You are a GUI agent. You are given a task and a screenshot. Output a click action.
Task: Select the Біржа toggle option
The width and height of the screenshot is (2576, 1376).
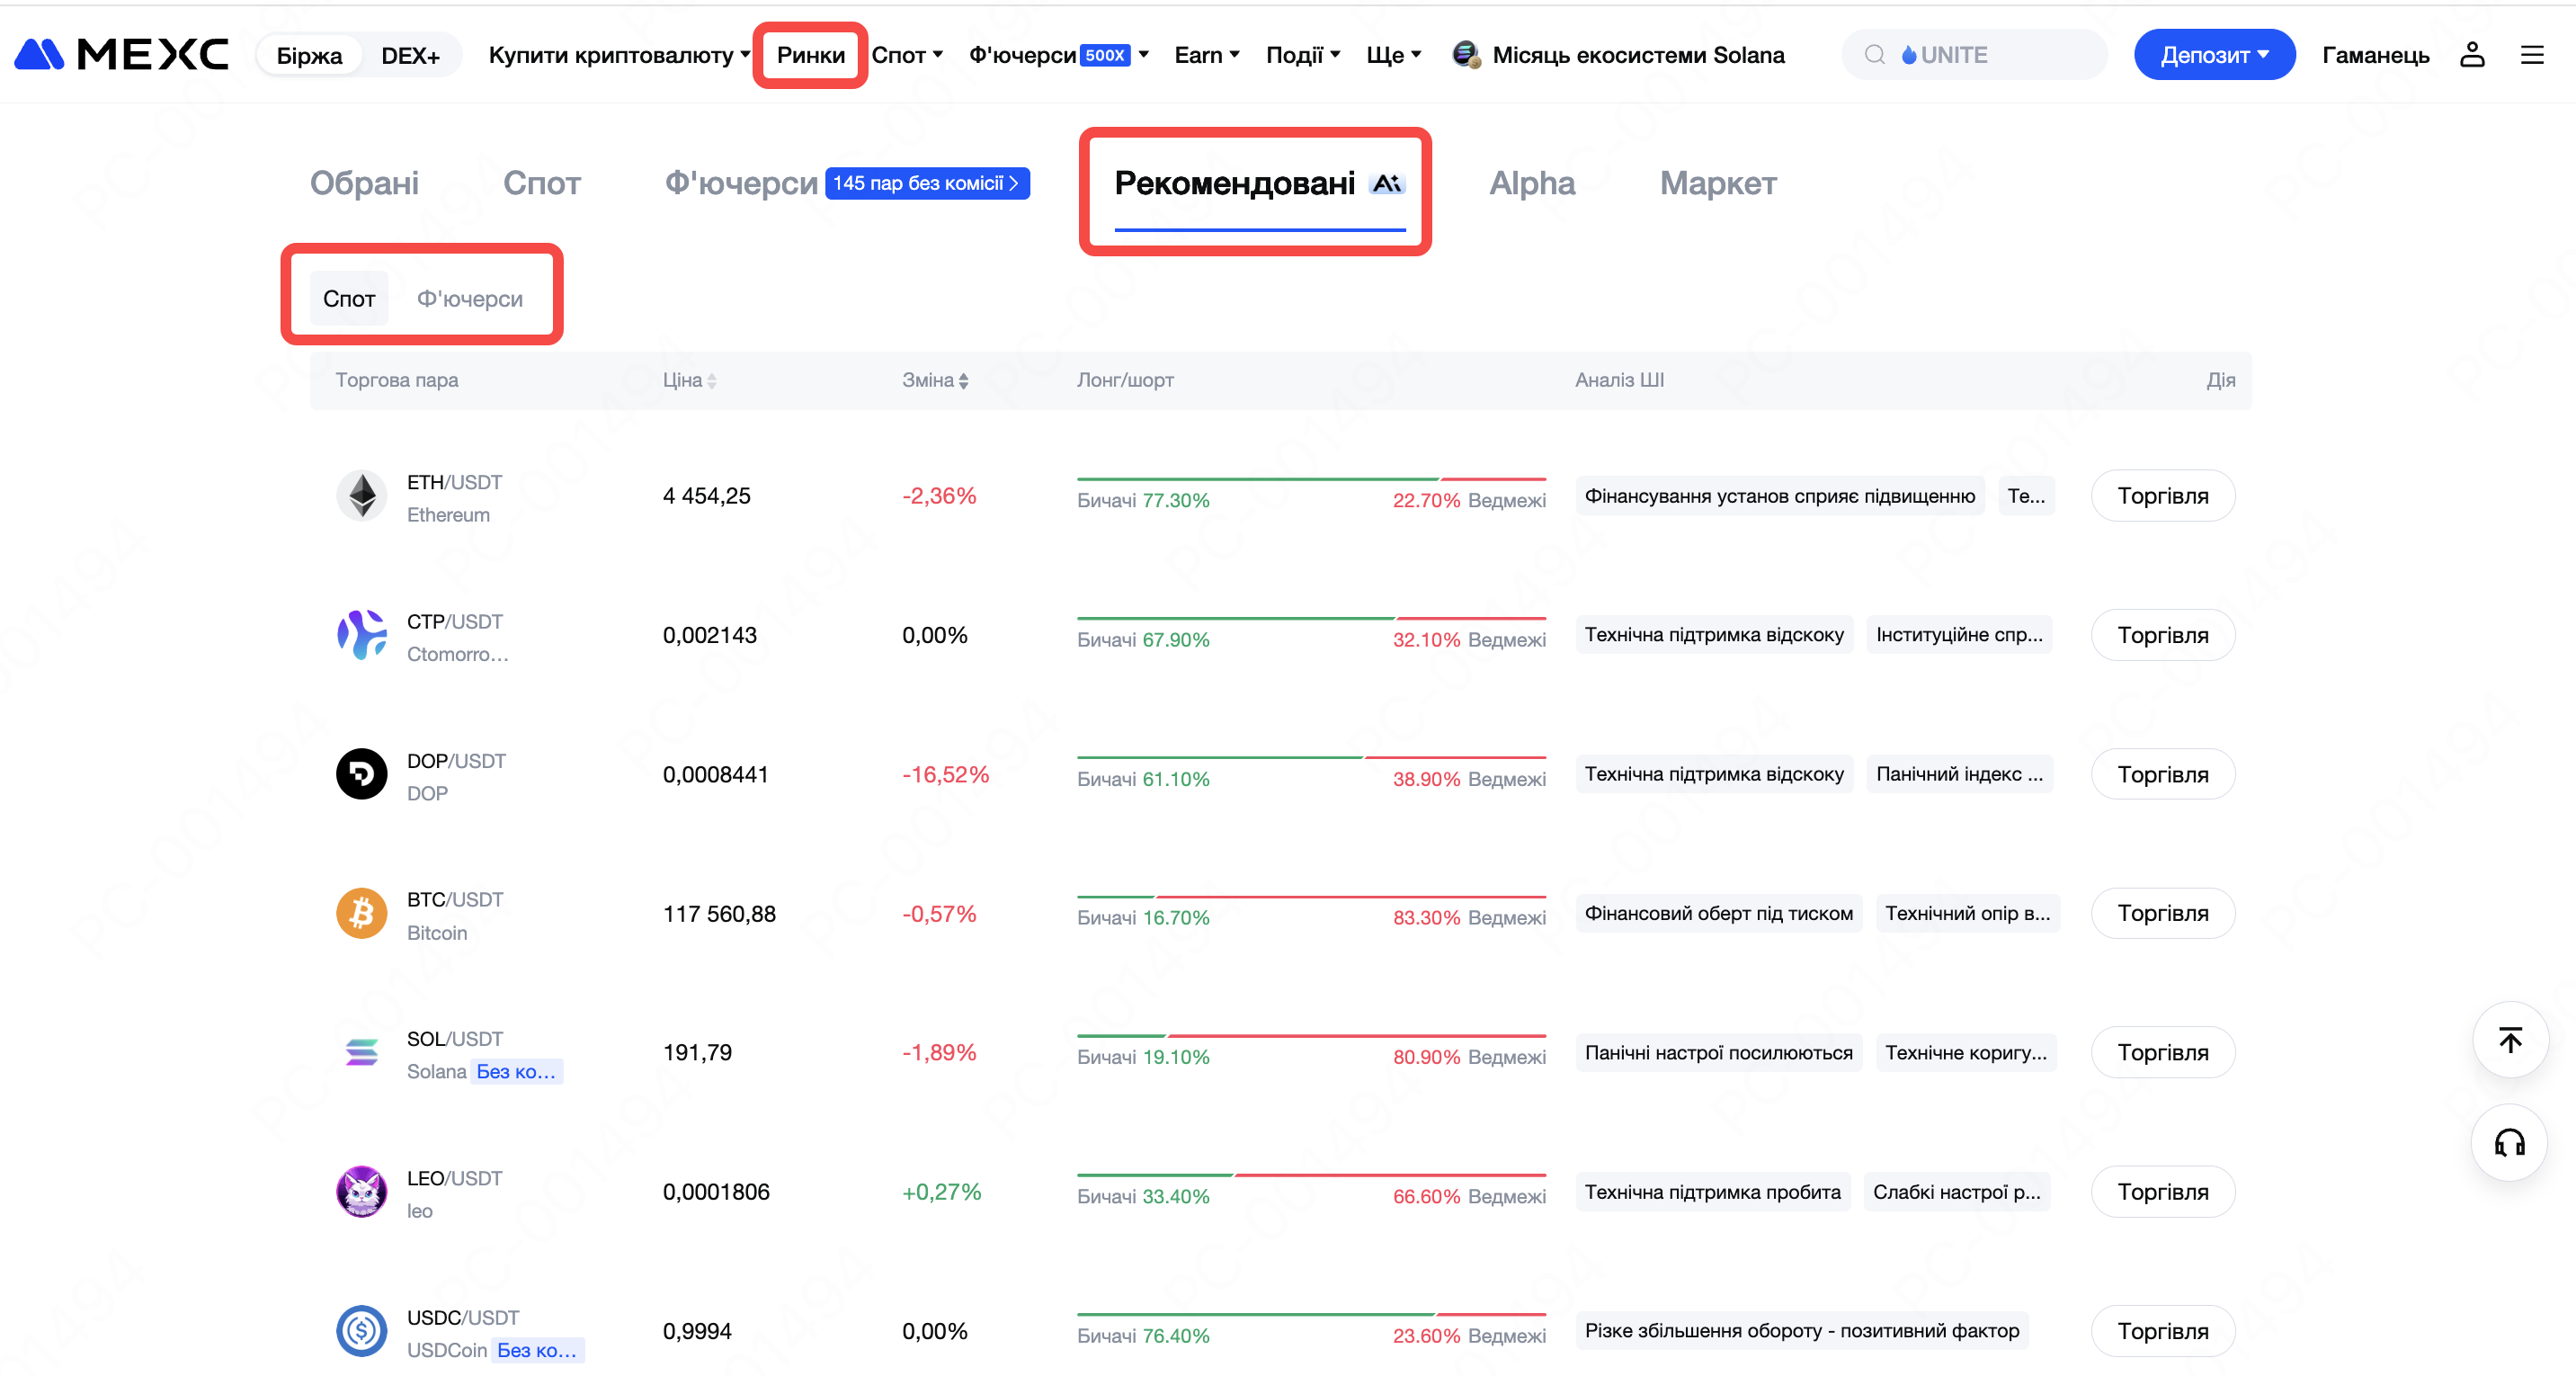(x=309, y=55)
